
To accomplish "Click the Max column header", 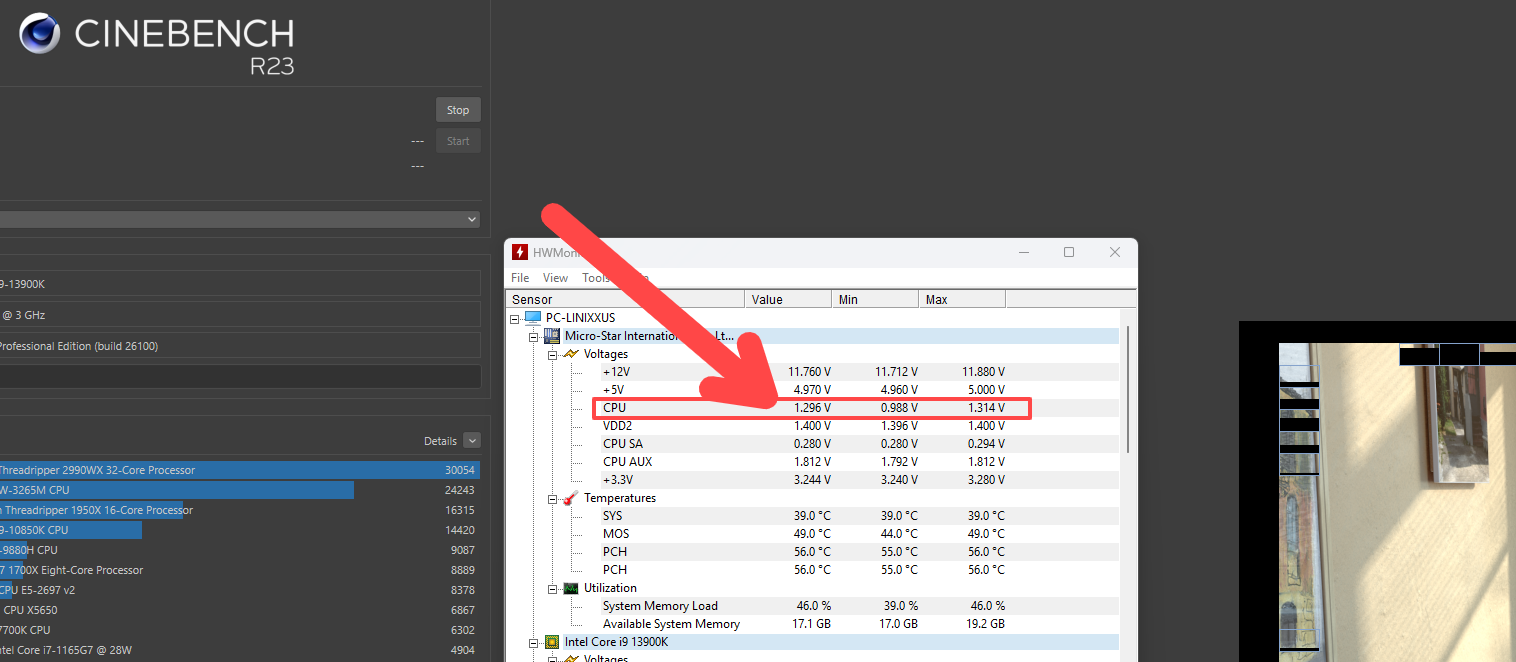I will point(962,299).
